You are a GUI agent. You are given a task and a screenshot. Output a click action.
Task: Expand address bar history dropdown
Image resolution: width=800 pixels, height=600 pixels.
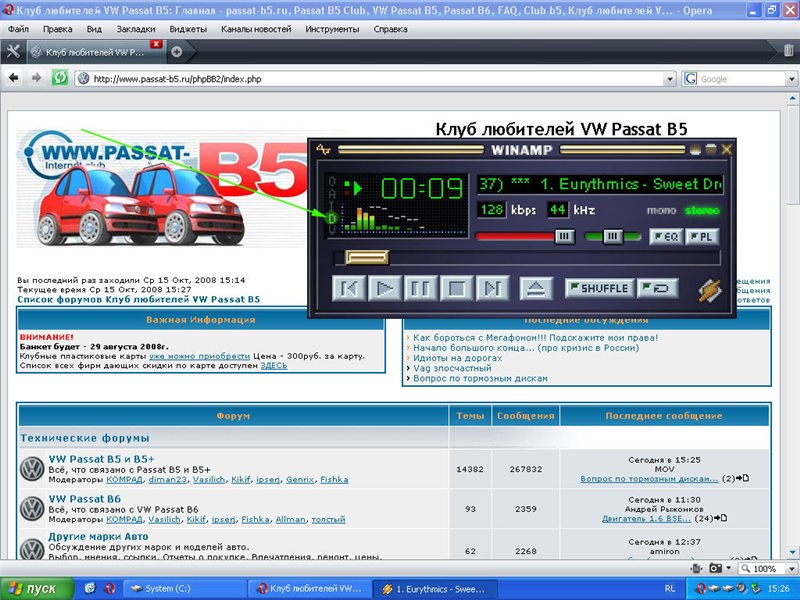tap(670, 79)
